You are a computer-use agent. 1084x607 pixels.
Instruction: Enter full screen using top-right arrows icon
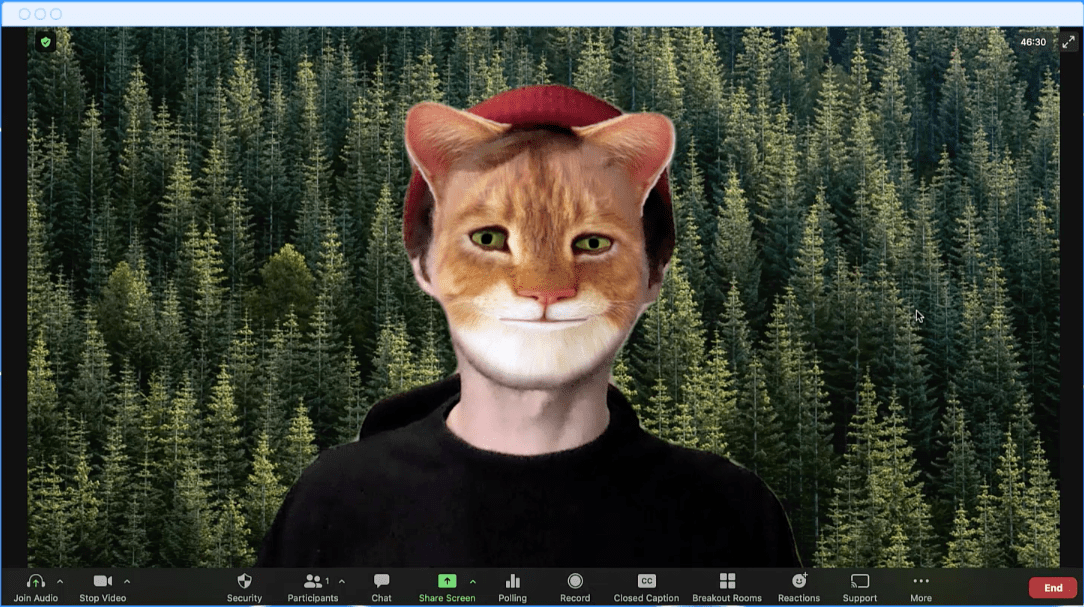pyautogui.click(x=1068, y=42)
